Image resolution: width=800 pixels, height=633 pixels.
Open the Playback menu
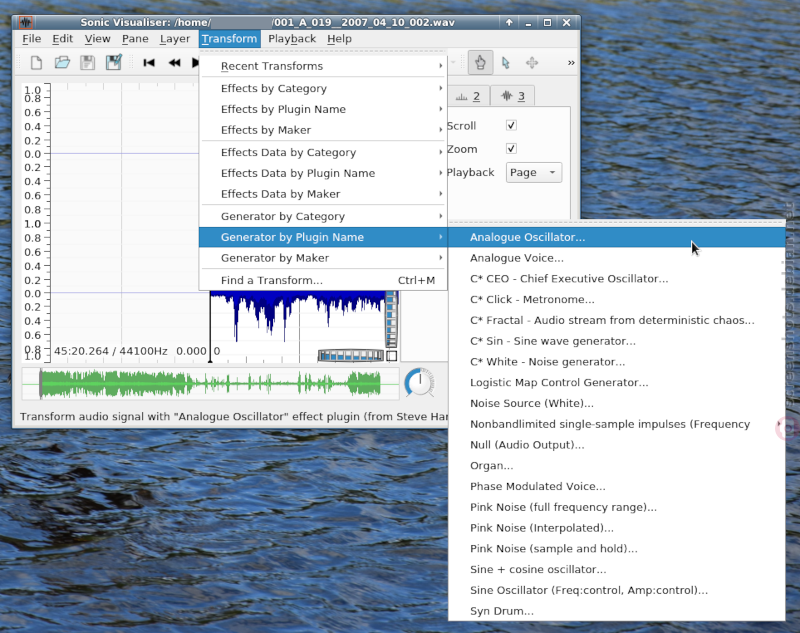click(x=292, y=39)
